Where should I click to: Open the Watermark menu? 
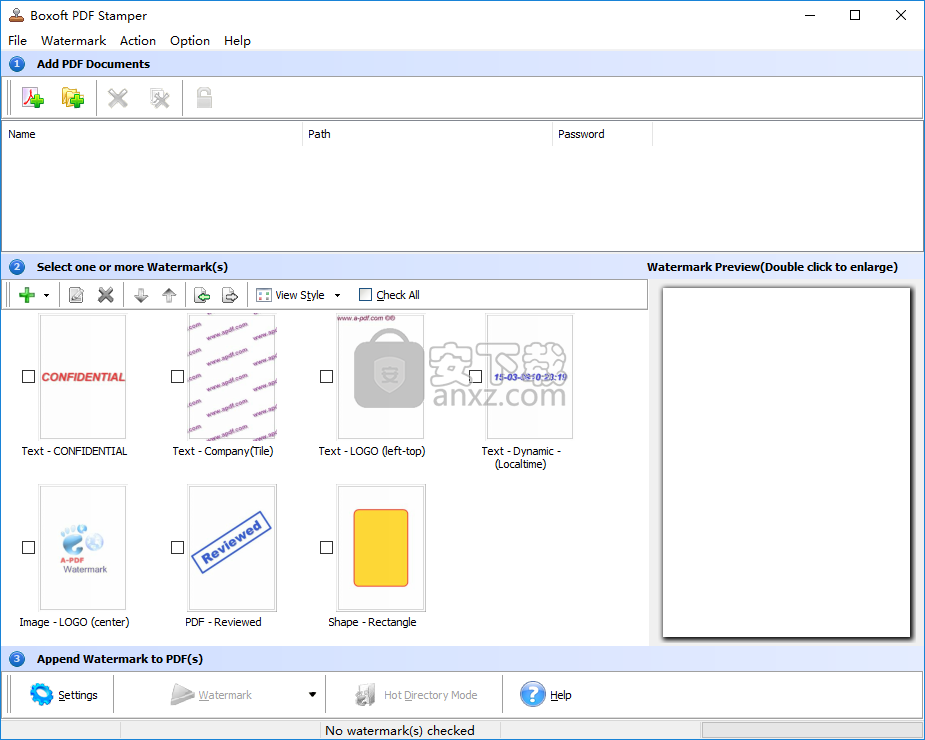(73, 41)
